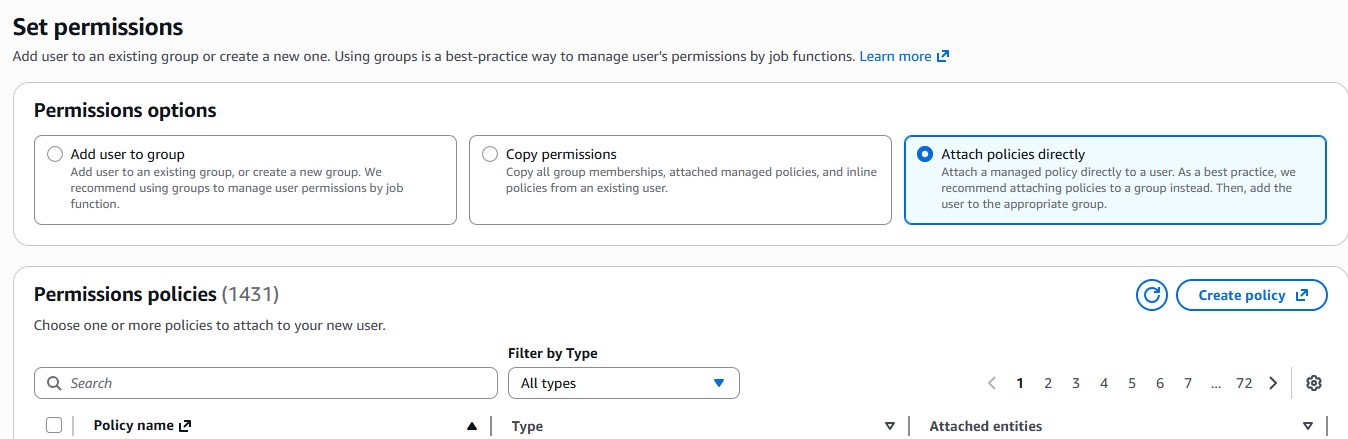Select the Add user to group option
This screenshot has width=1348, height=439.
pyautogui.click(x=55, y=155)
